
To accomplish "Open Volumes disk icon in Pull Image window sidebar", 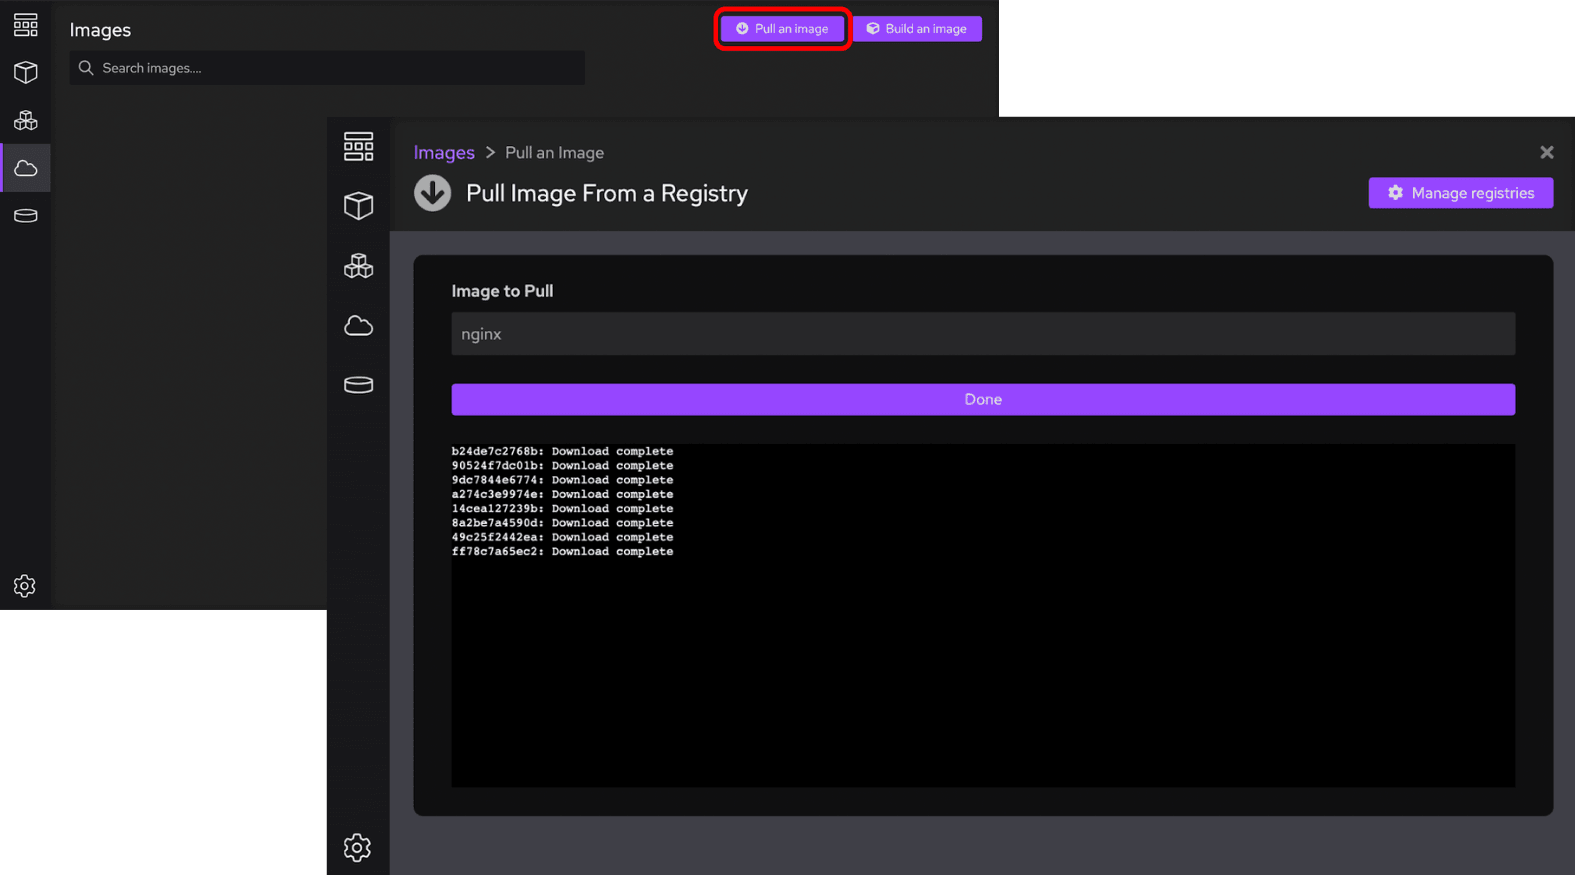I will click(x=358, y=385).
